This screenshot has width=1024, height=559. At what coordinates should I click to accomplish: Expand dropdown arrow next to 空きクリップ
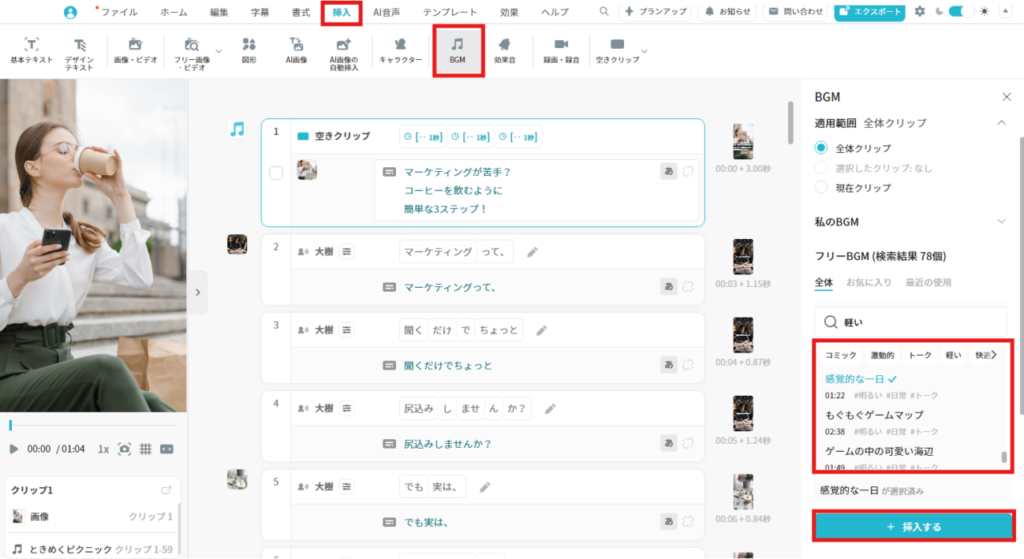coord(645,51)
